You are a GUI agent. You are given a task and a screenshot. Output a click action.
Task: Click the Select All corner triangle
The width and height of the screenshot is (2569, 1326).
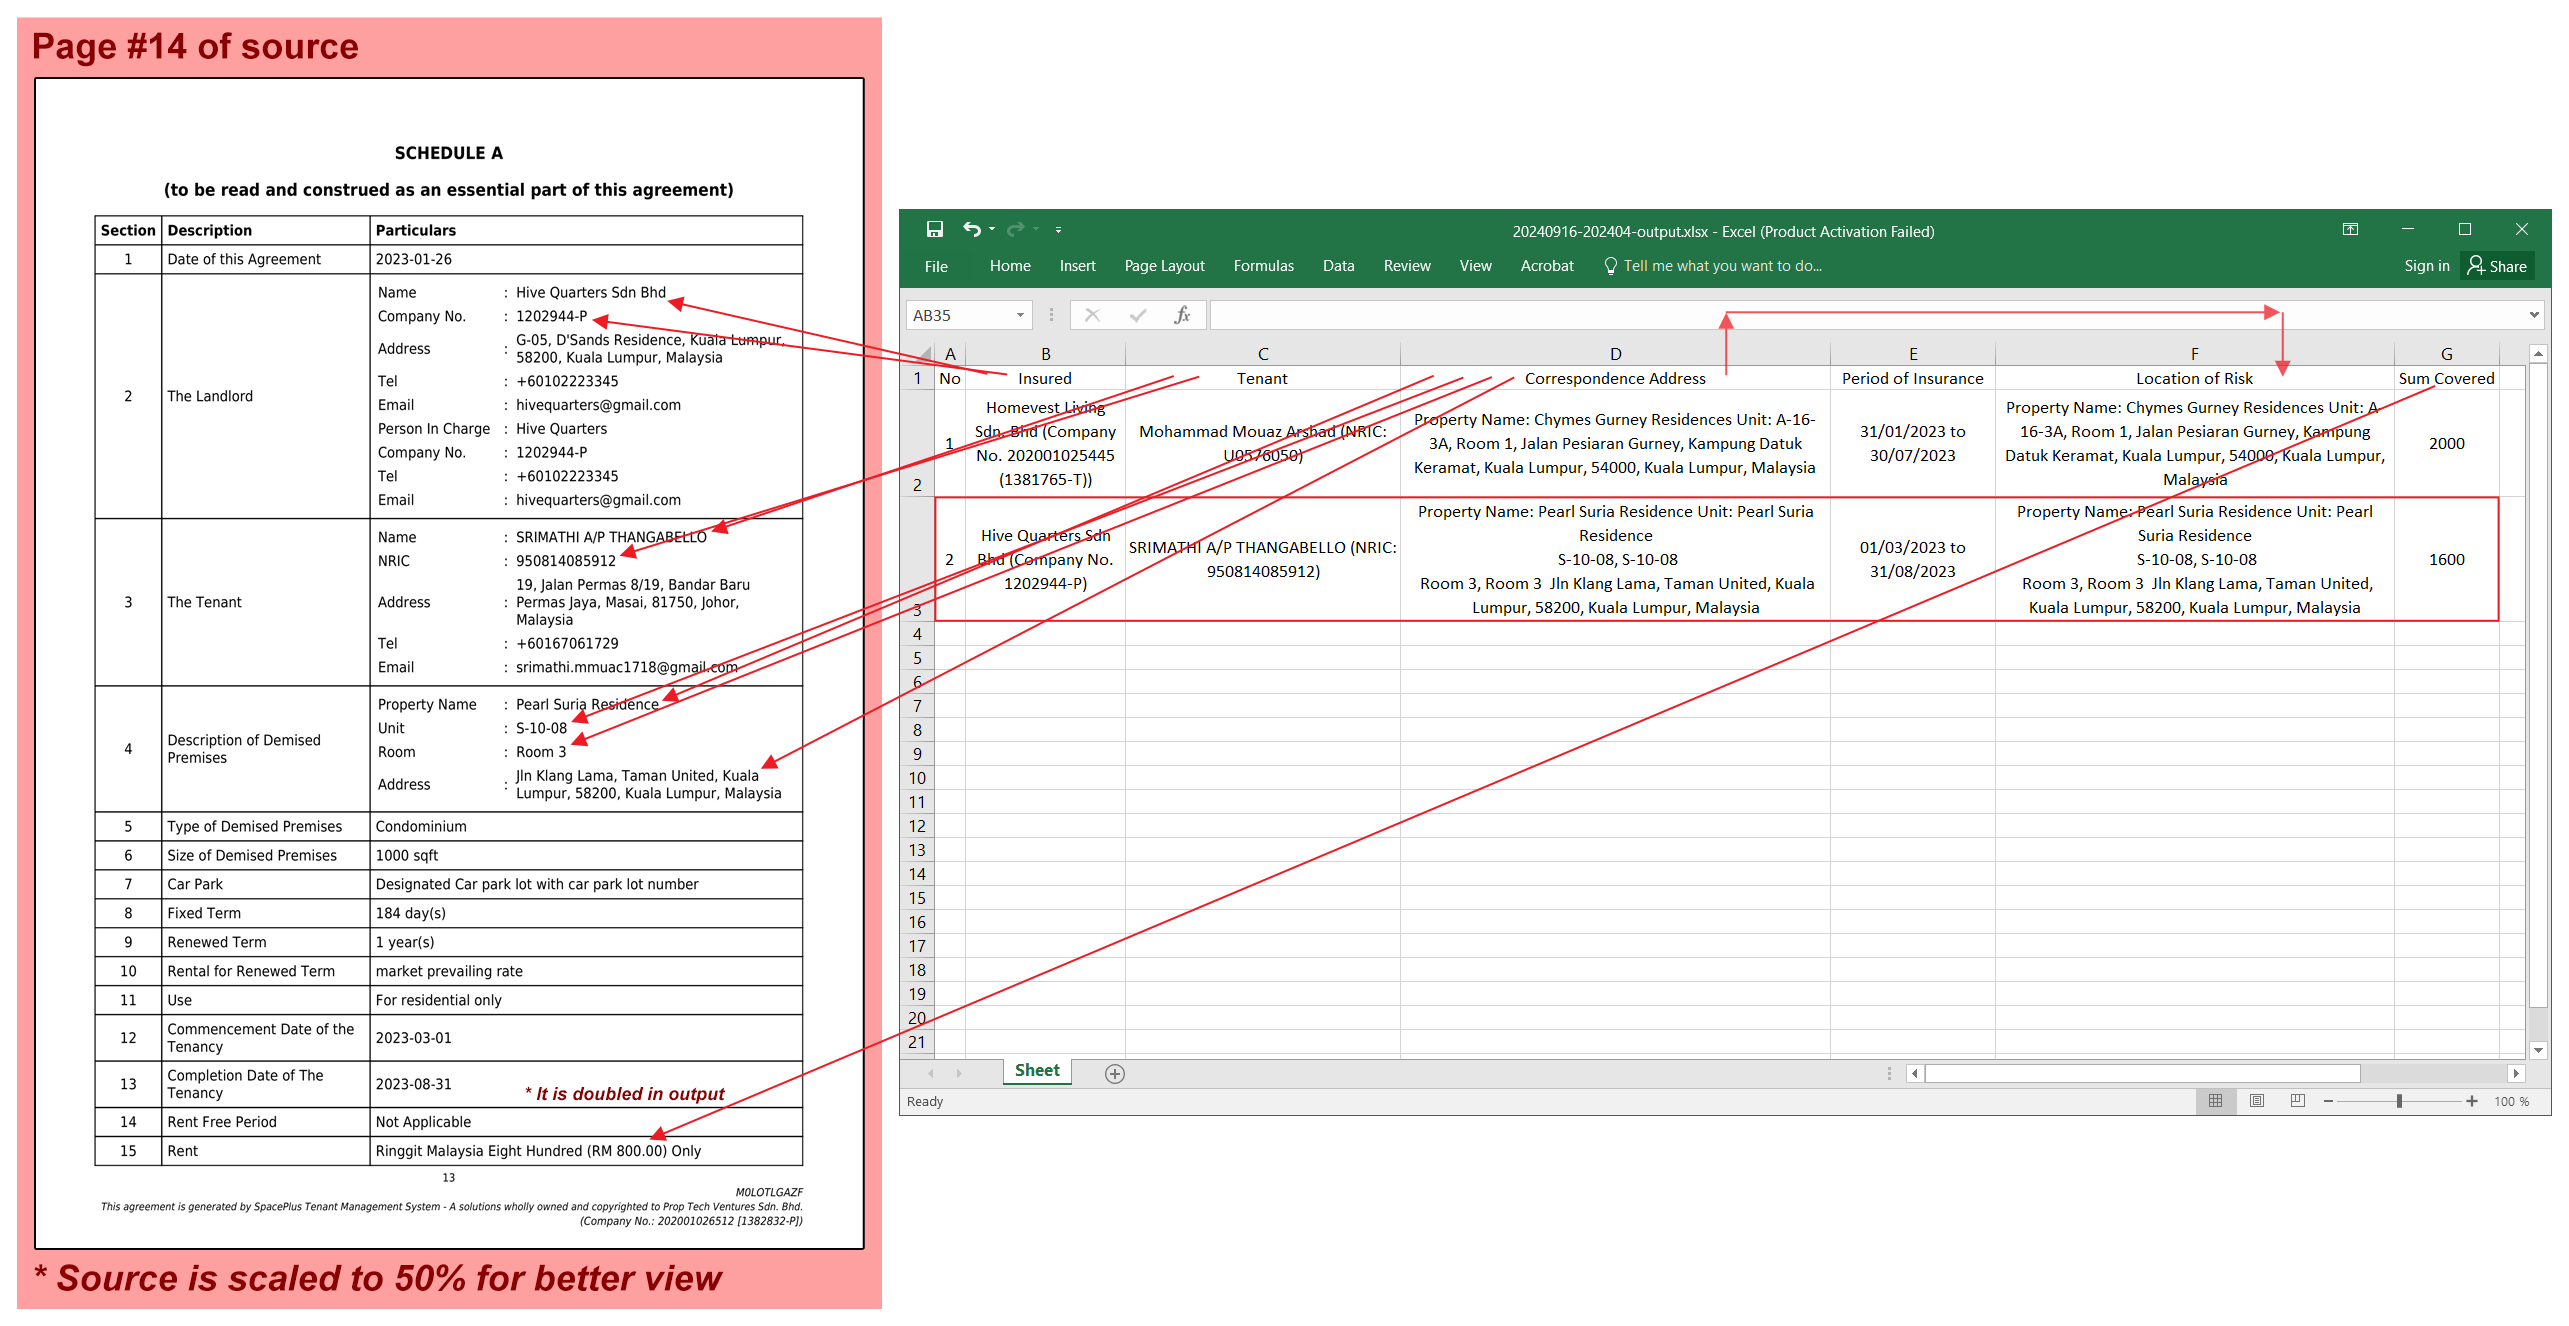coord(918,353)
